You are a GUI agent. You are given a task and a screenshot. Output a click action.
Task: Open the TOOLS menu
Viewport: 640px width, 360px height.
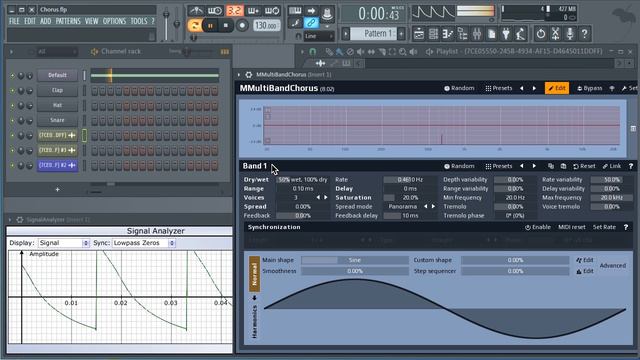point(139,21)
